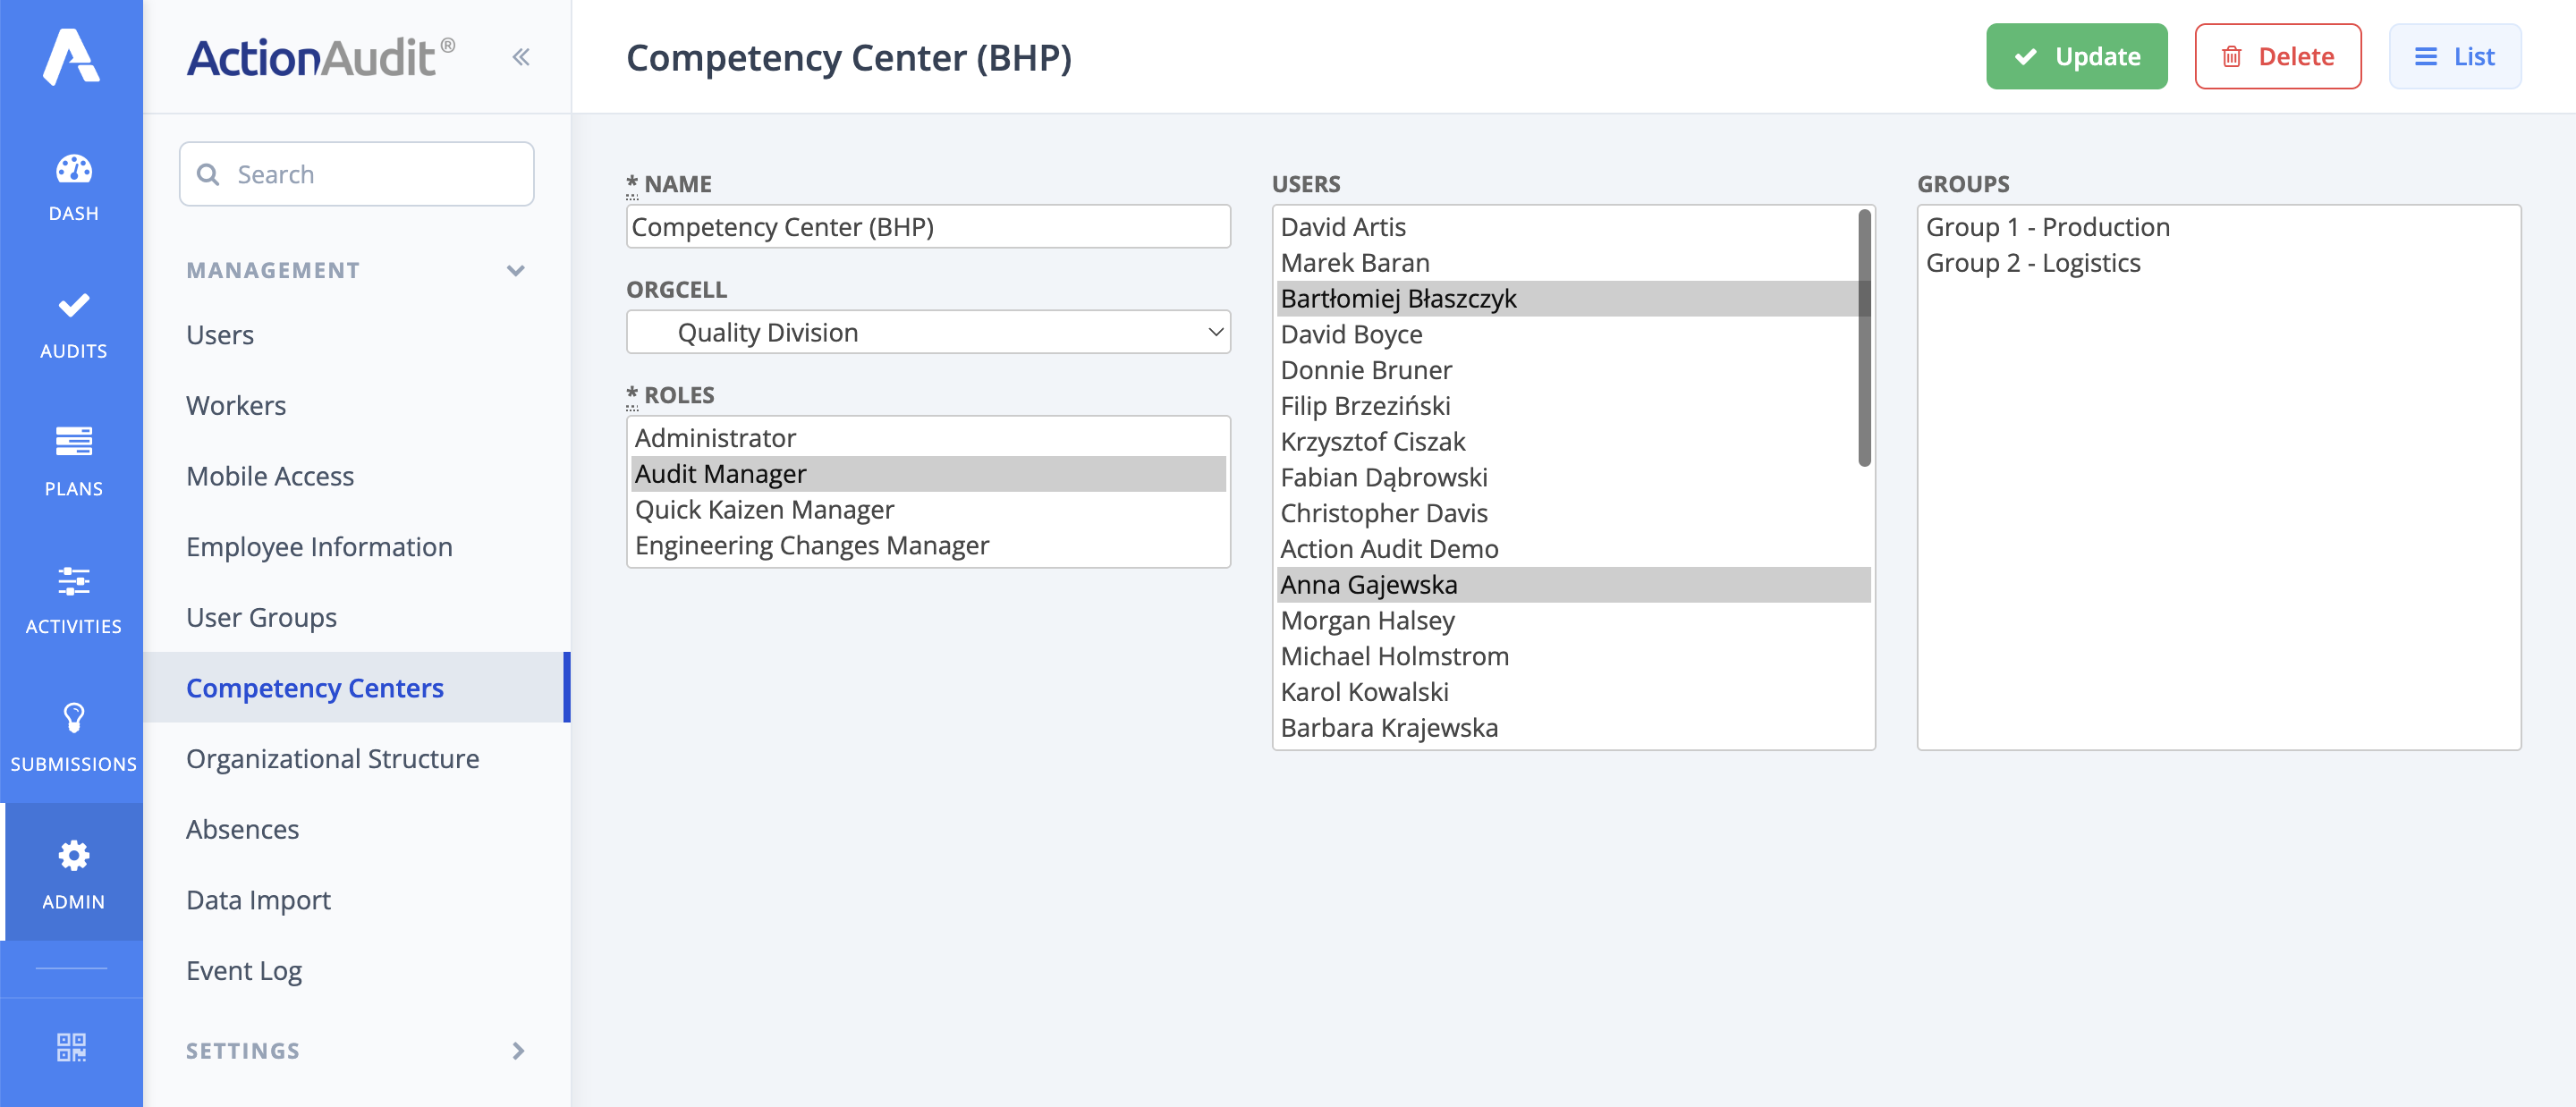Open User Groups menu item

[x=261, y=617]
